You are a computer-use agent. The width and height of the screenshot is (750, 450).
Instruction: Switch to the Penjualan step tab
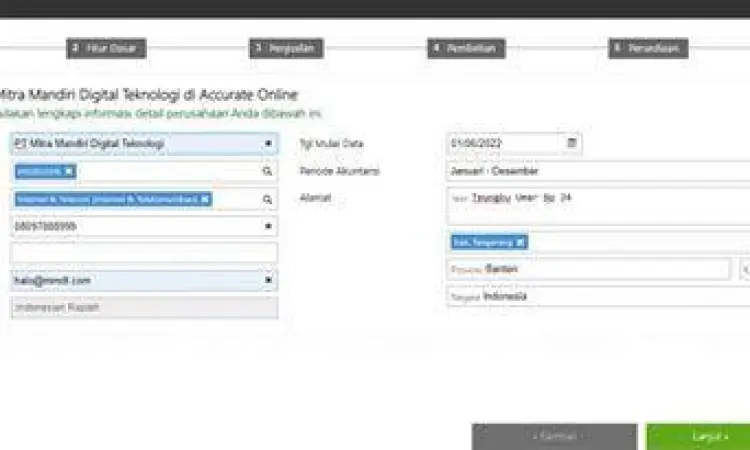286,48
